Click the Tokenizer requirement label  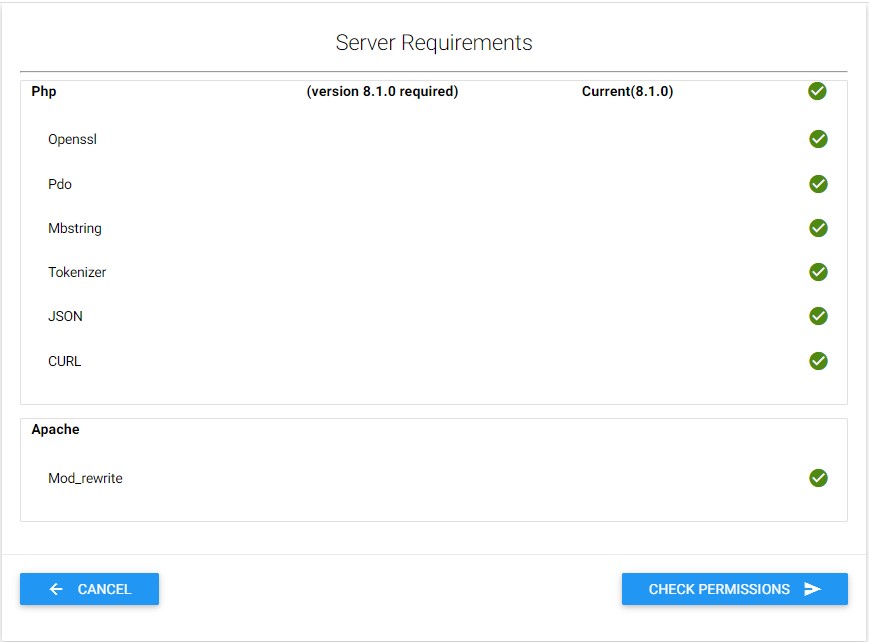(x=77, y=273)
